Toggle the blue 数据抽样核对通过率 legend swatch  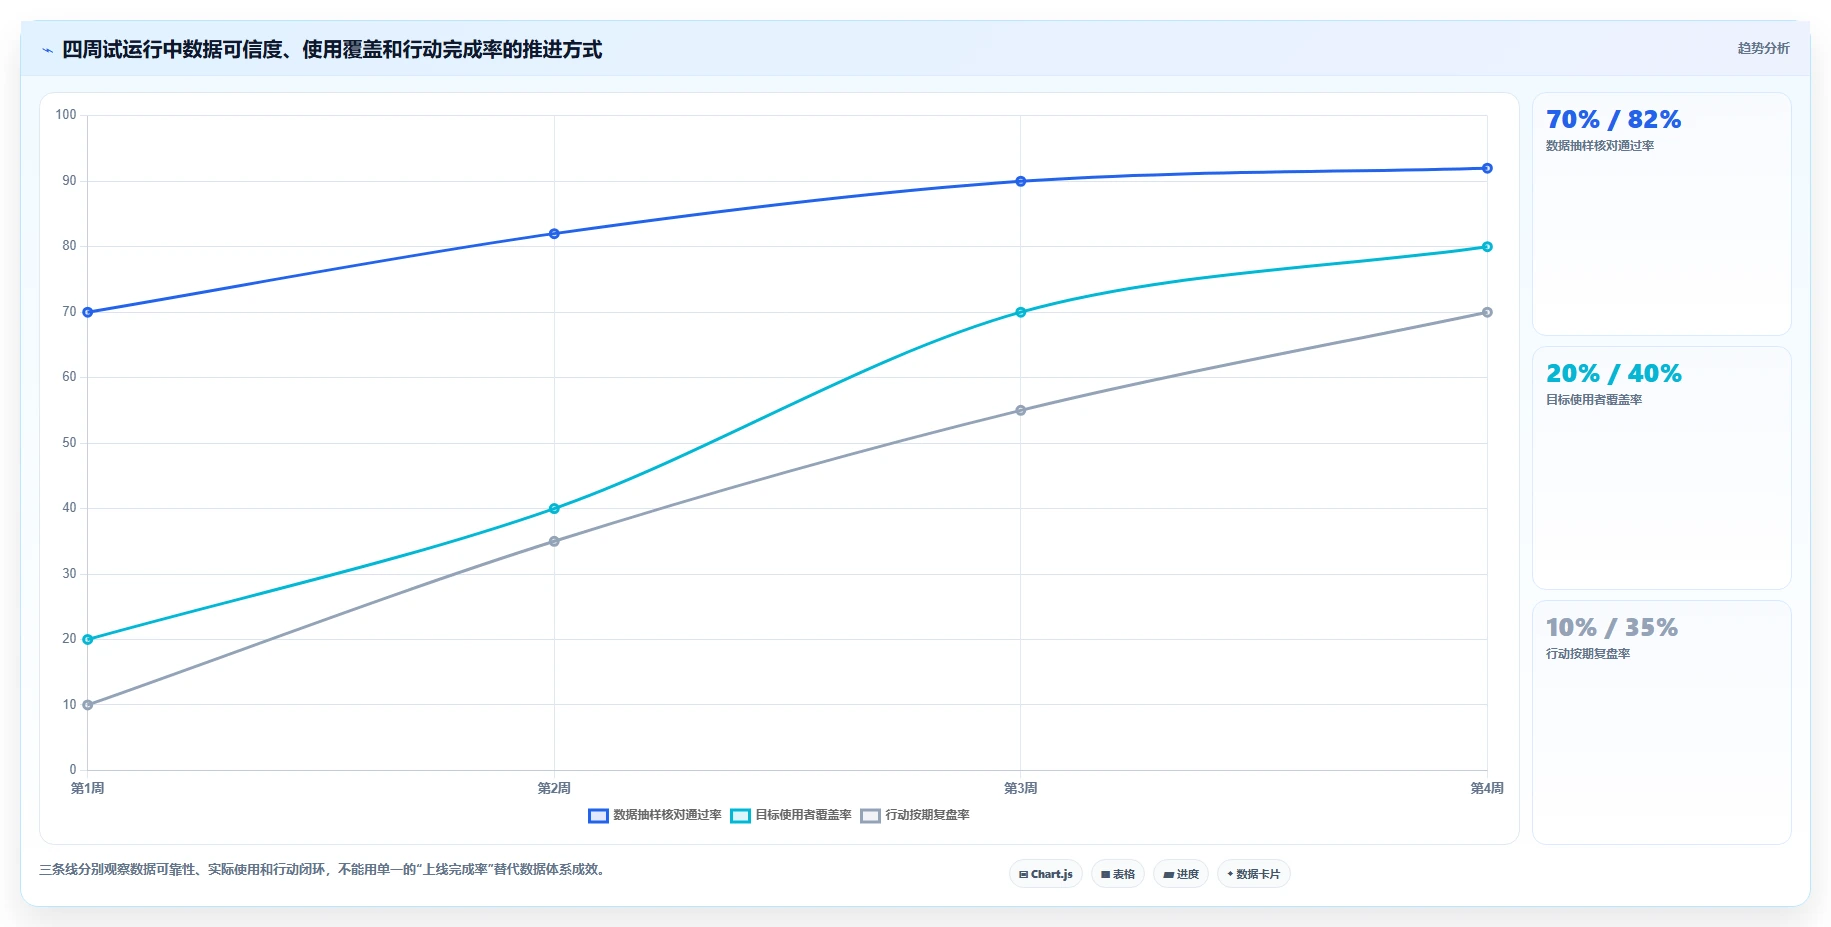[598, 816]
